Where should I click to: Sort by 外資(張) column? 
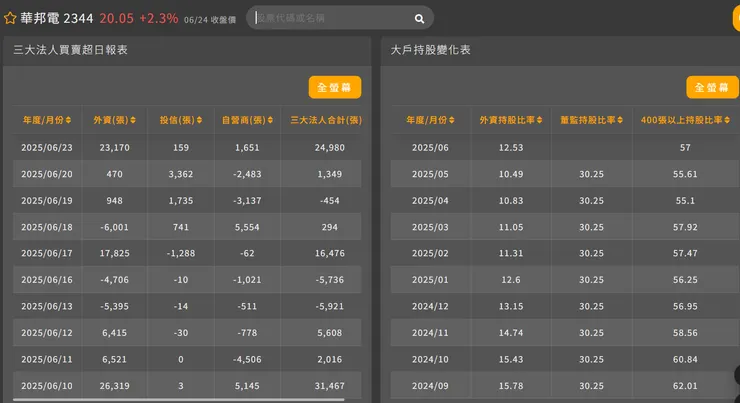114,120
